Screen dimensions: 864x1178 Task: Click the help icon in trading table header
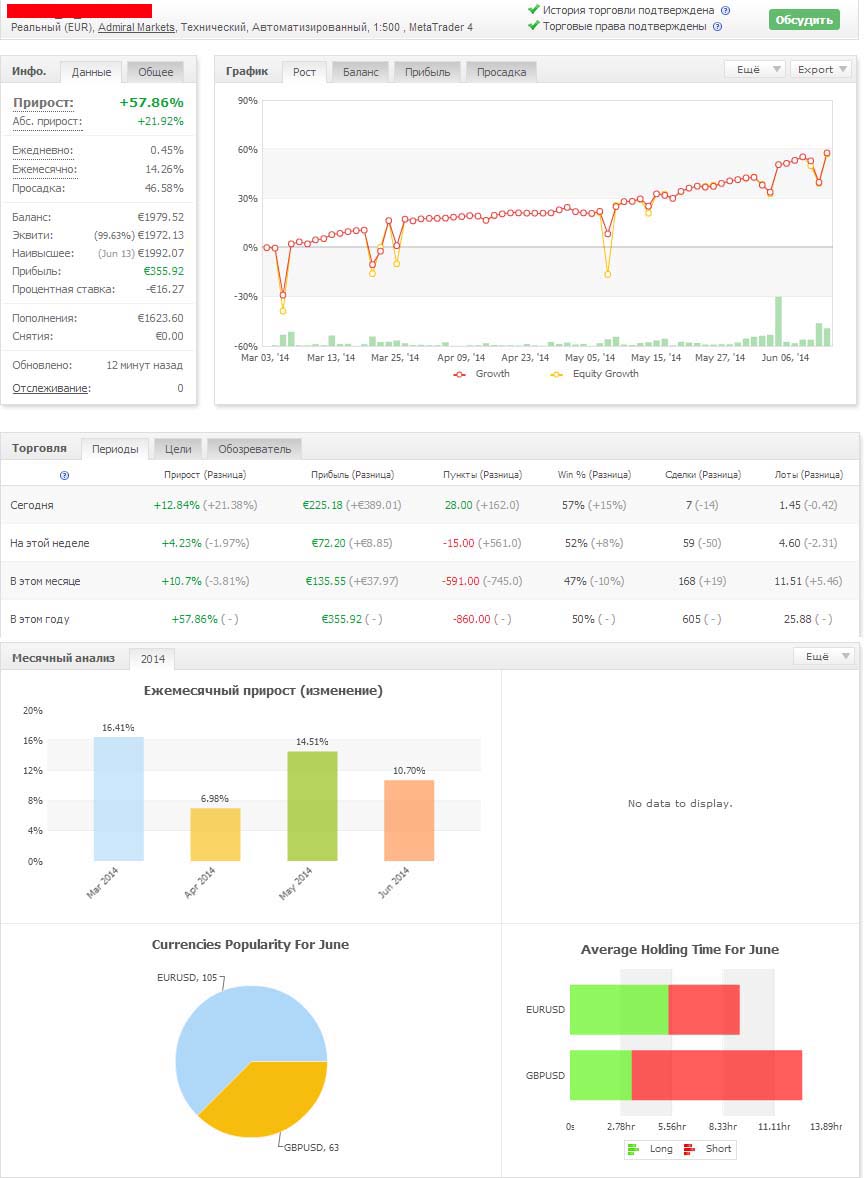click(x=65, y=475)
